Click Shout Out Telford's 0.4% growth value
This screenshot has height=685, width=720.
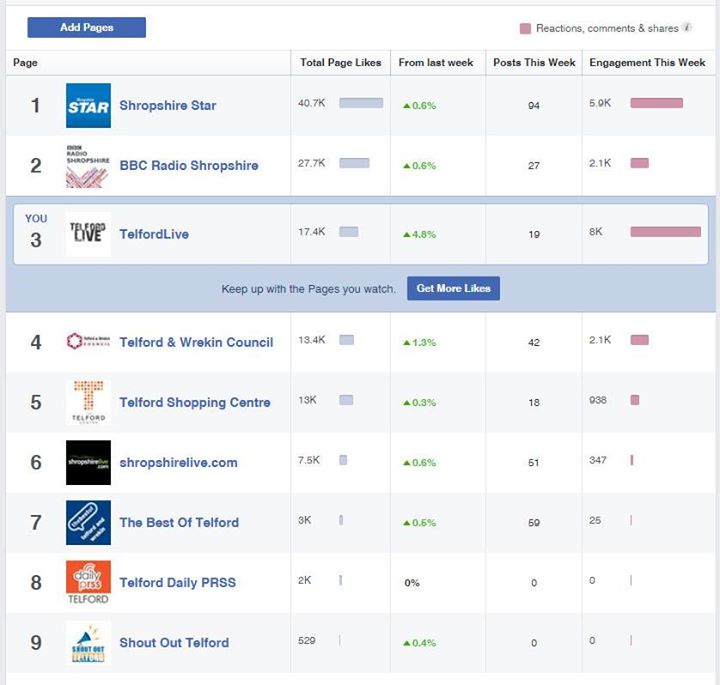[x=420, y=643]
